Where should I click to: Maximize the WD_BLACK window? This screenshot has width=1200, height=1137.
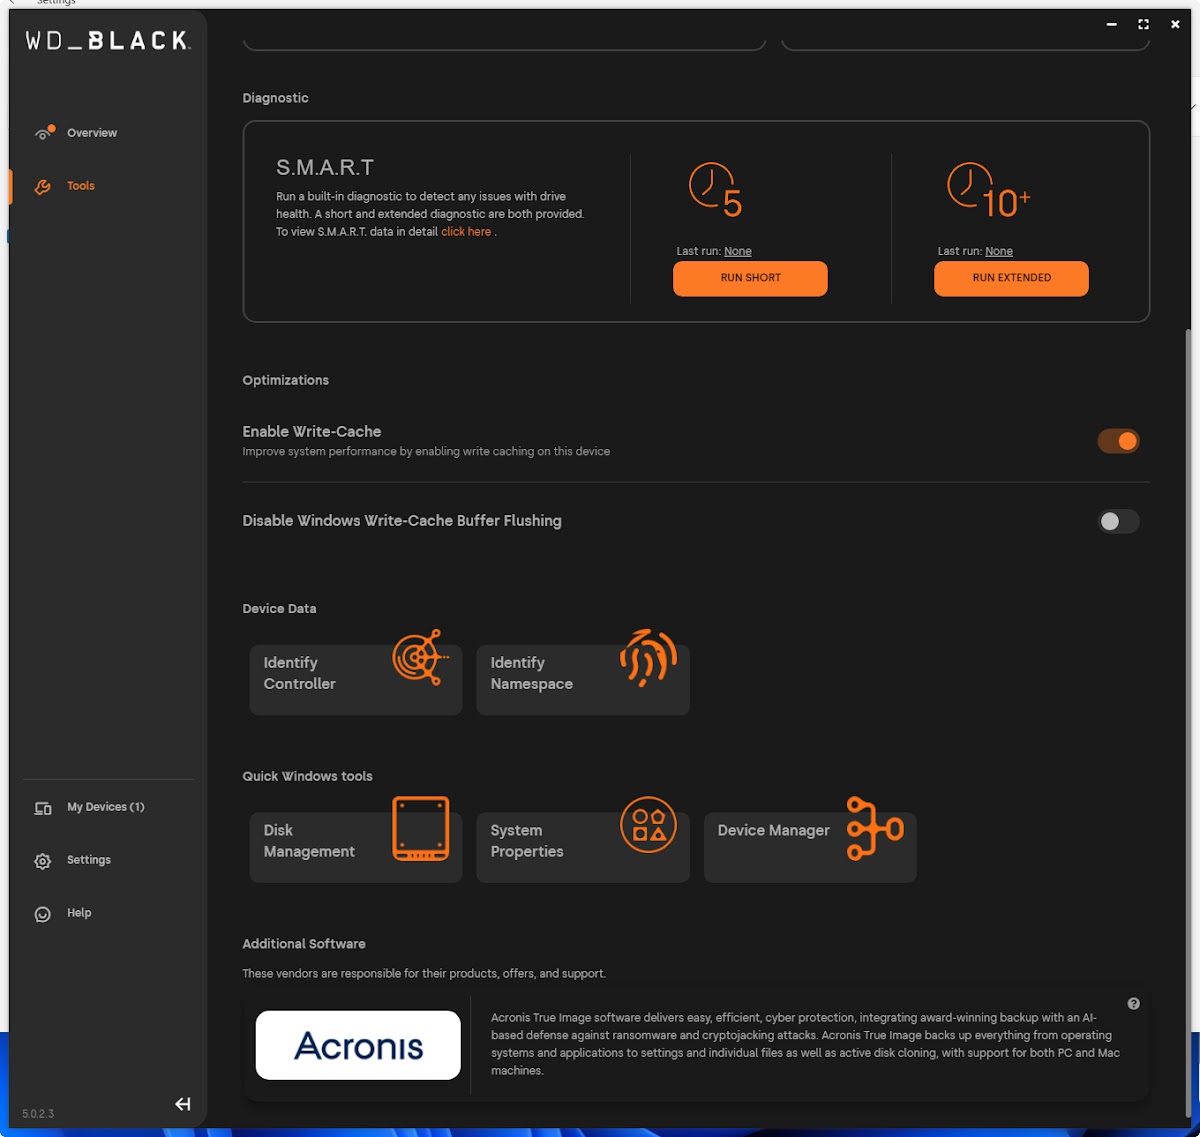(x=1143, y=24)
